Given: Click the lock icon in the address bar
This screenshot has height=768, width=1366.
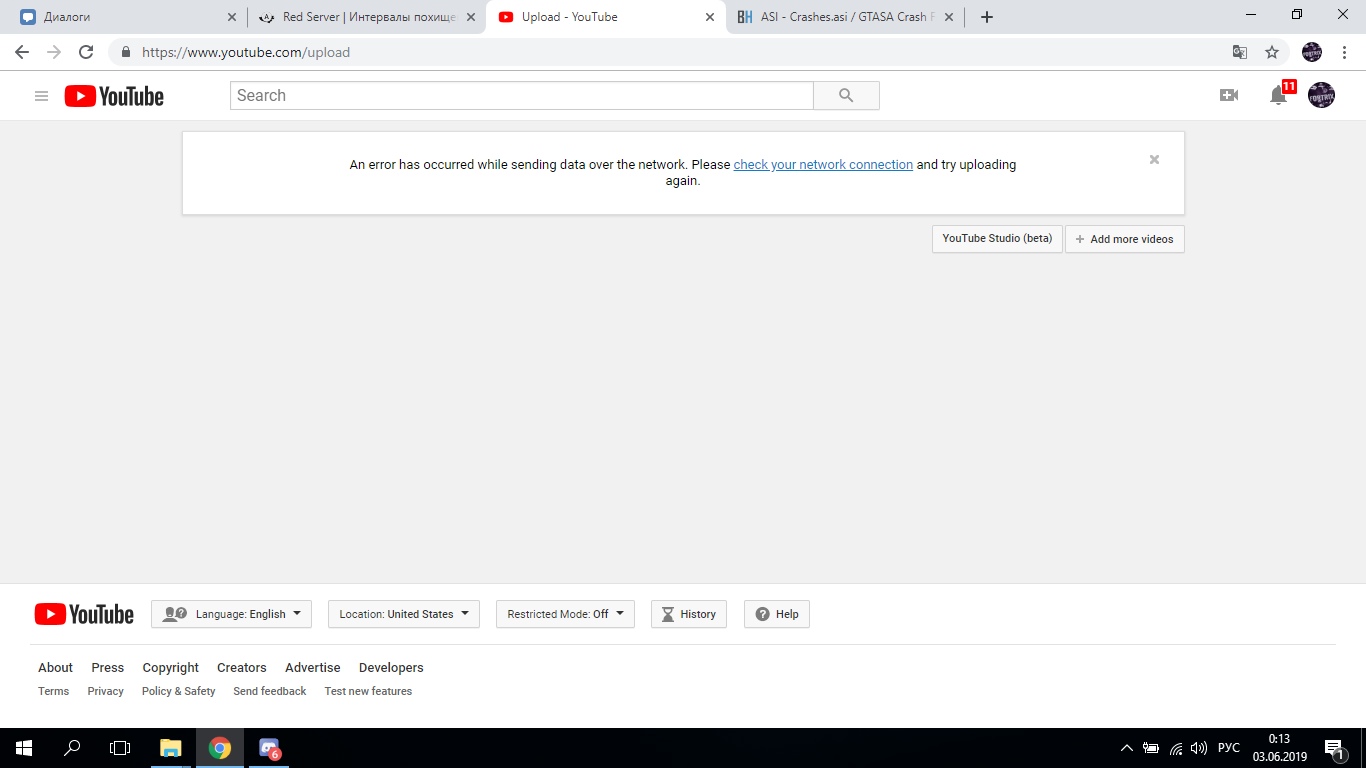Looking at the screenshot, I should tap(126, 52).
